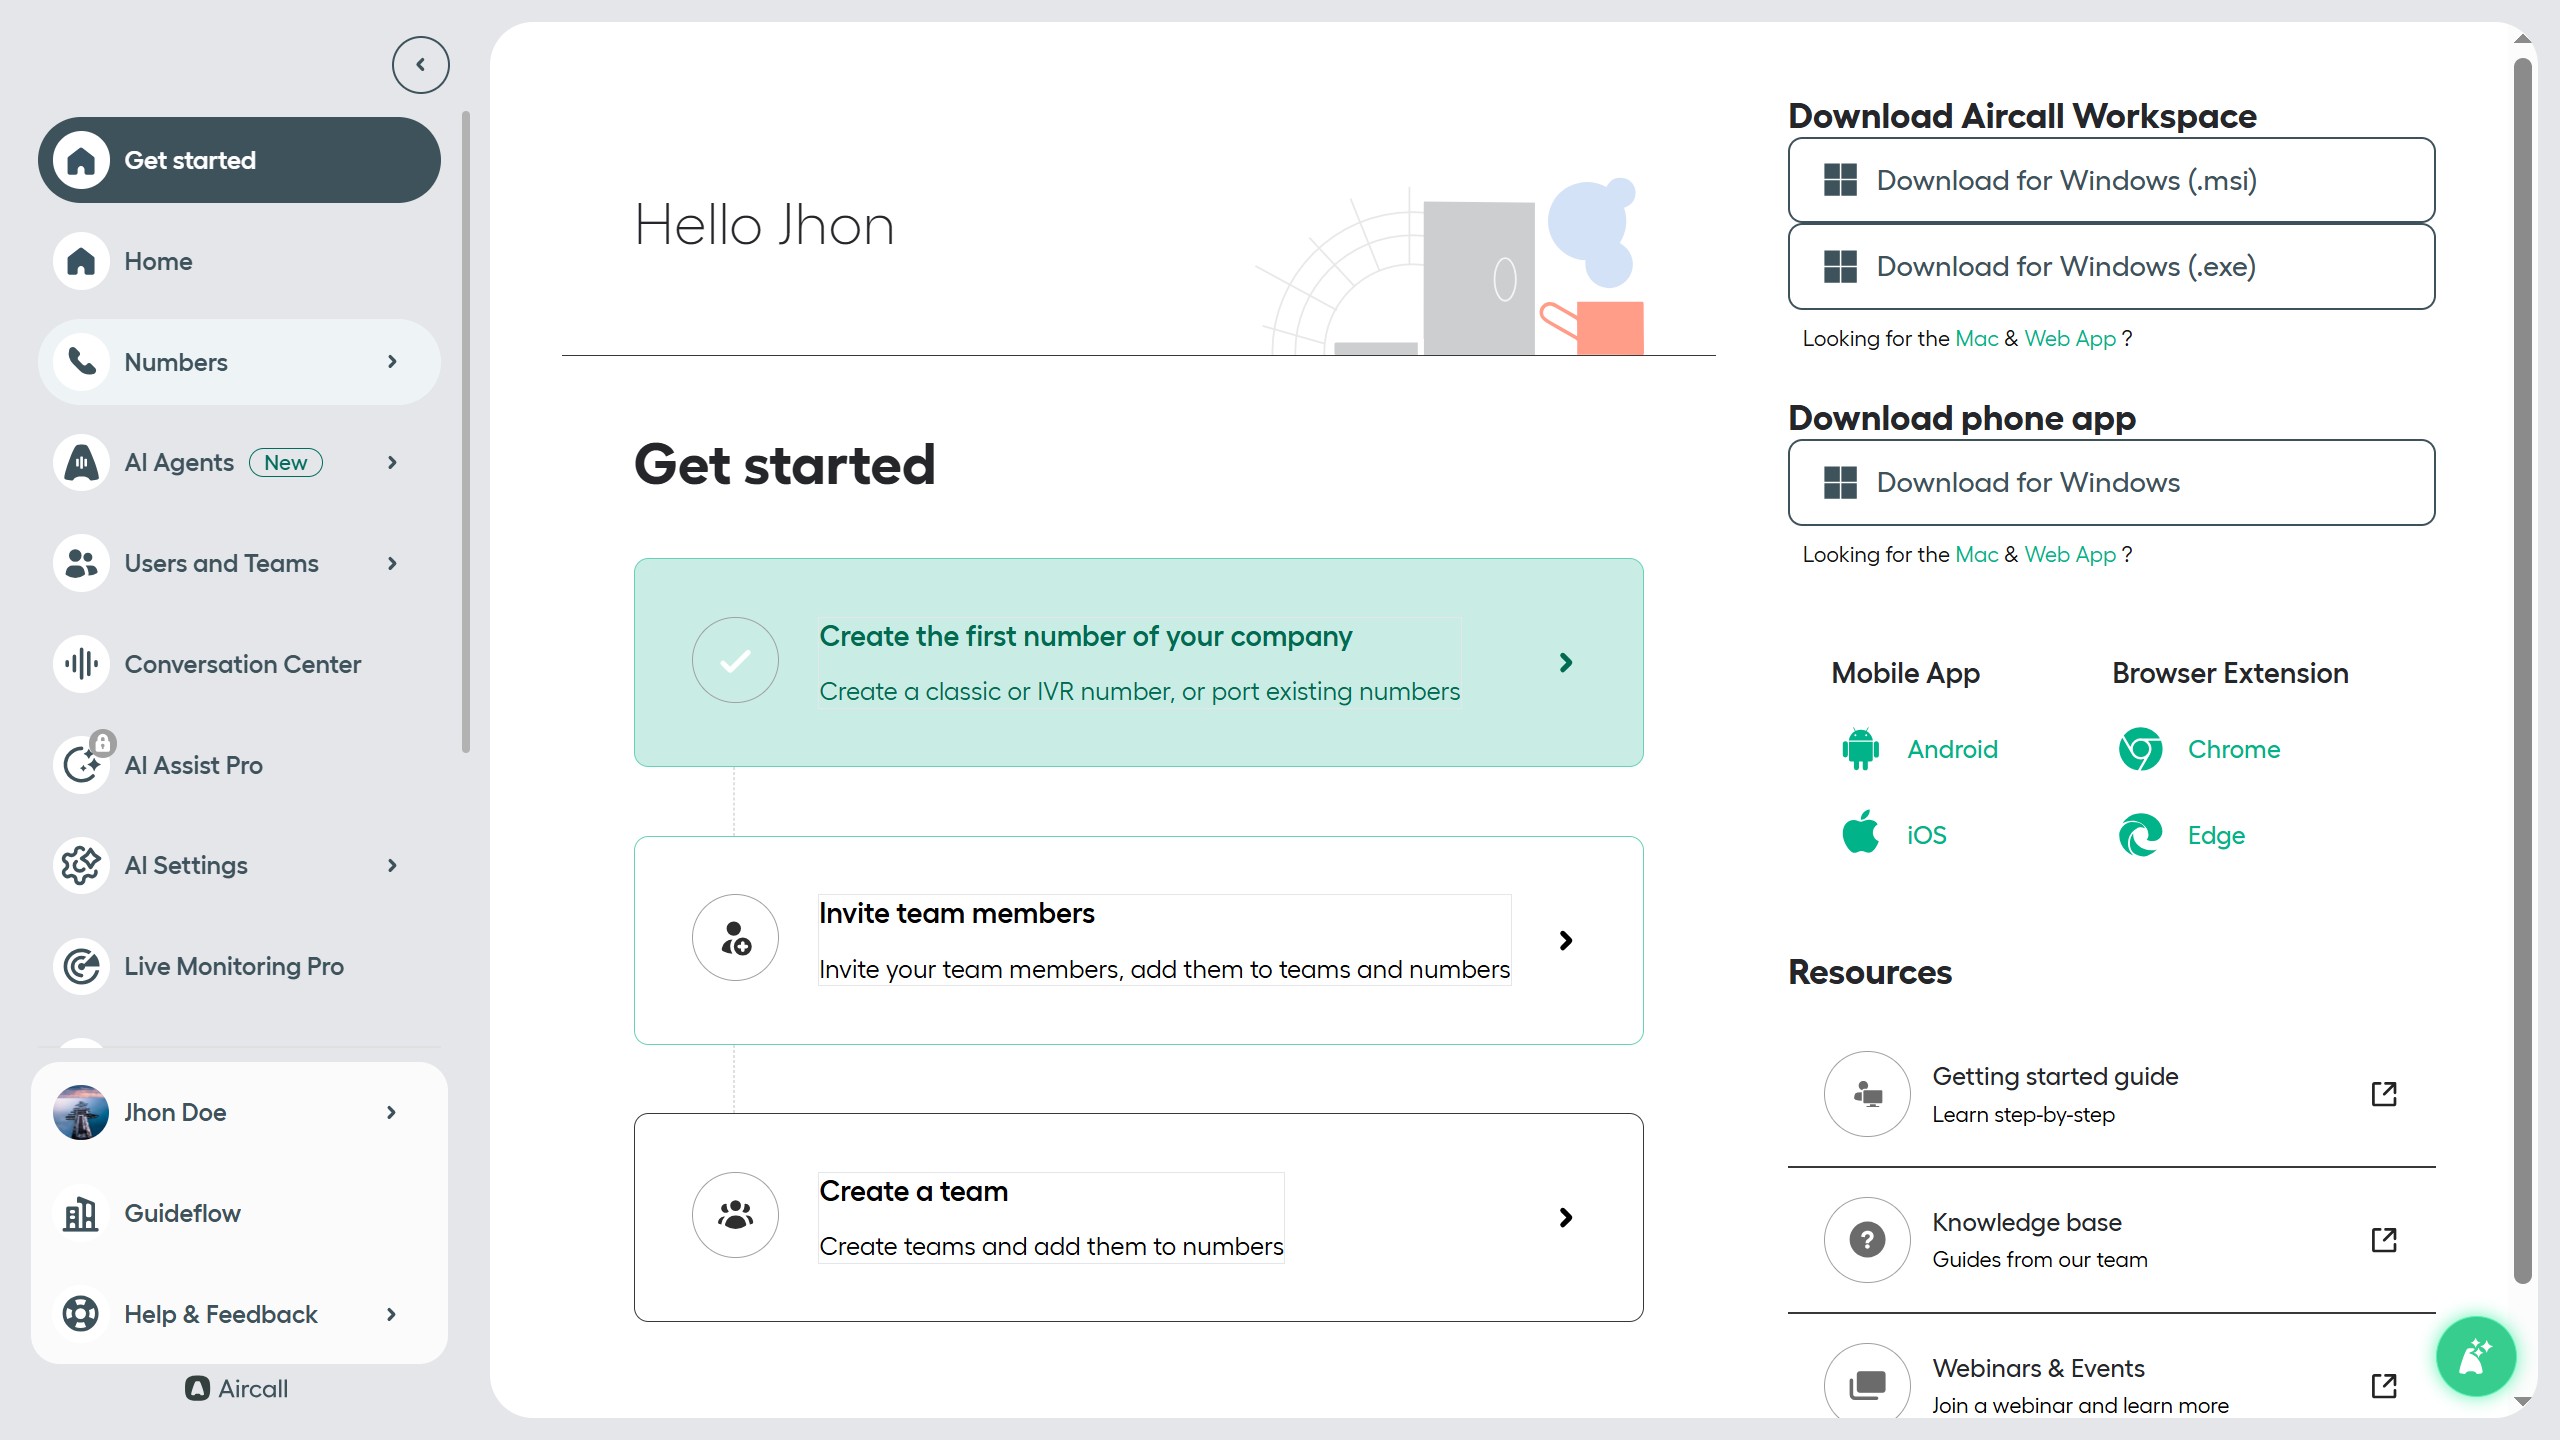Select Guideflow in the sidebar
The height and width of the screenshot is (1440, 2560).
coord(239,1214)
